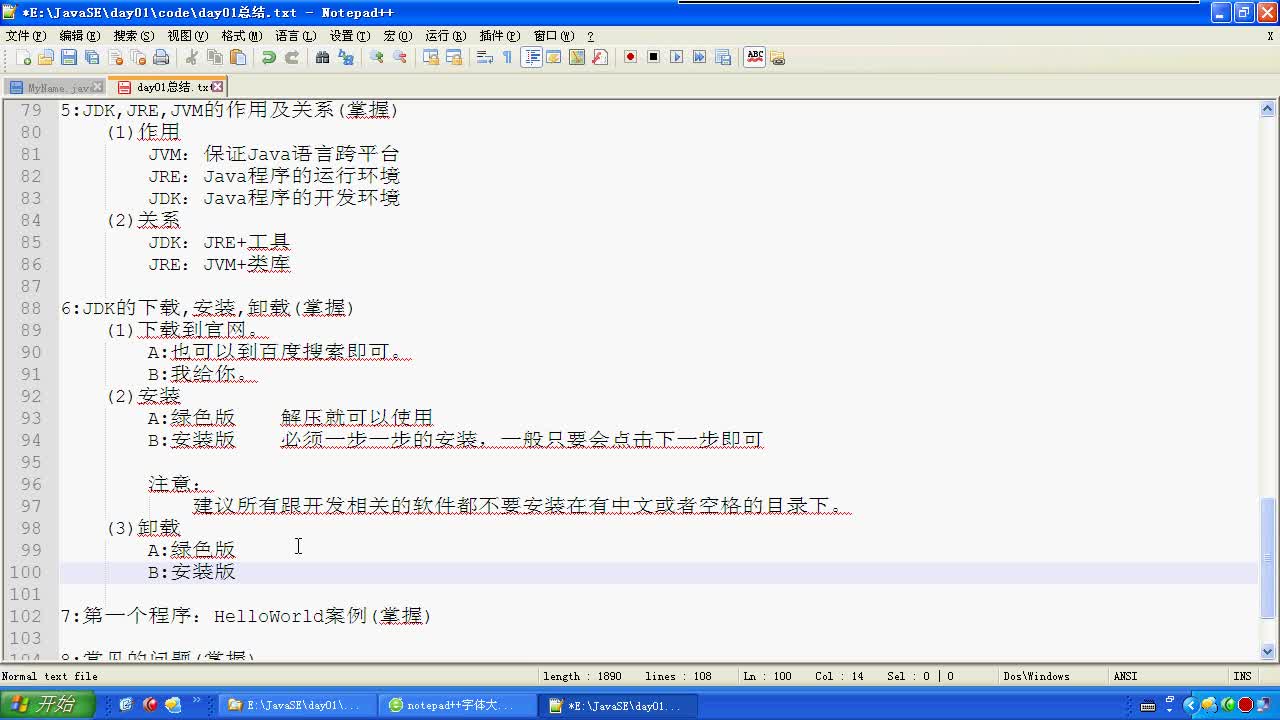Open the 运行(R) menu
The image size is (1280, 720).
click(x=445, y=36)
